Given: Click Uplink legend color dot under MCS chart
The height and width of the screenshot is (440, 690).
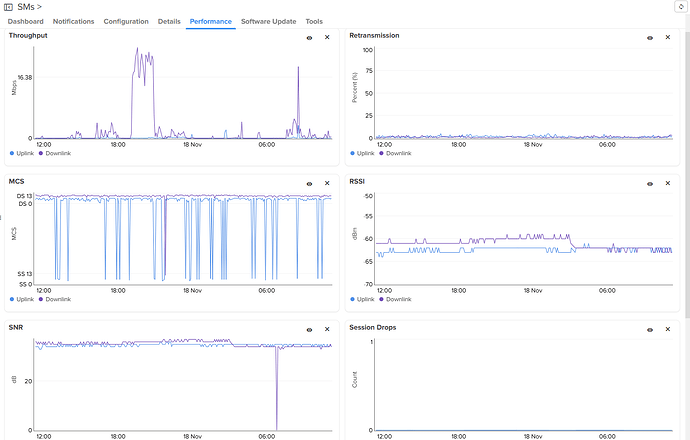Looking at the screenshot, I should click(x=11, y=299).
